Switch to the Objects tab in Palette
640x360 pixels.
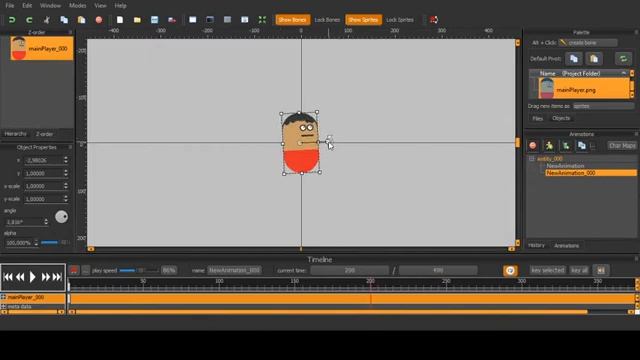(561, 118)
